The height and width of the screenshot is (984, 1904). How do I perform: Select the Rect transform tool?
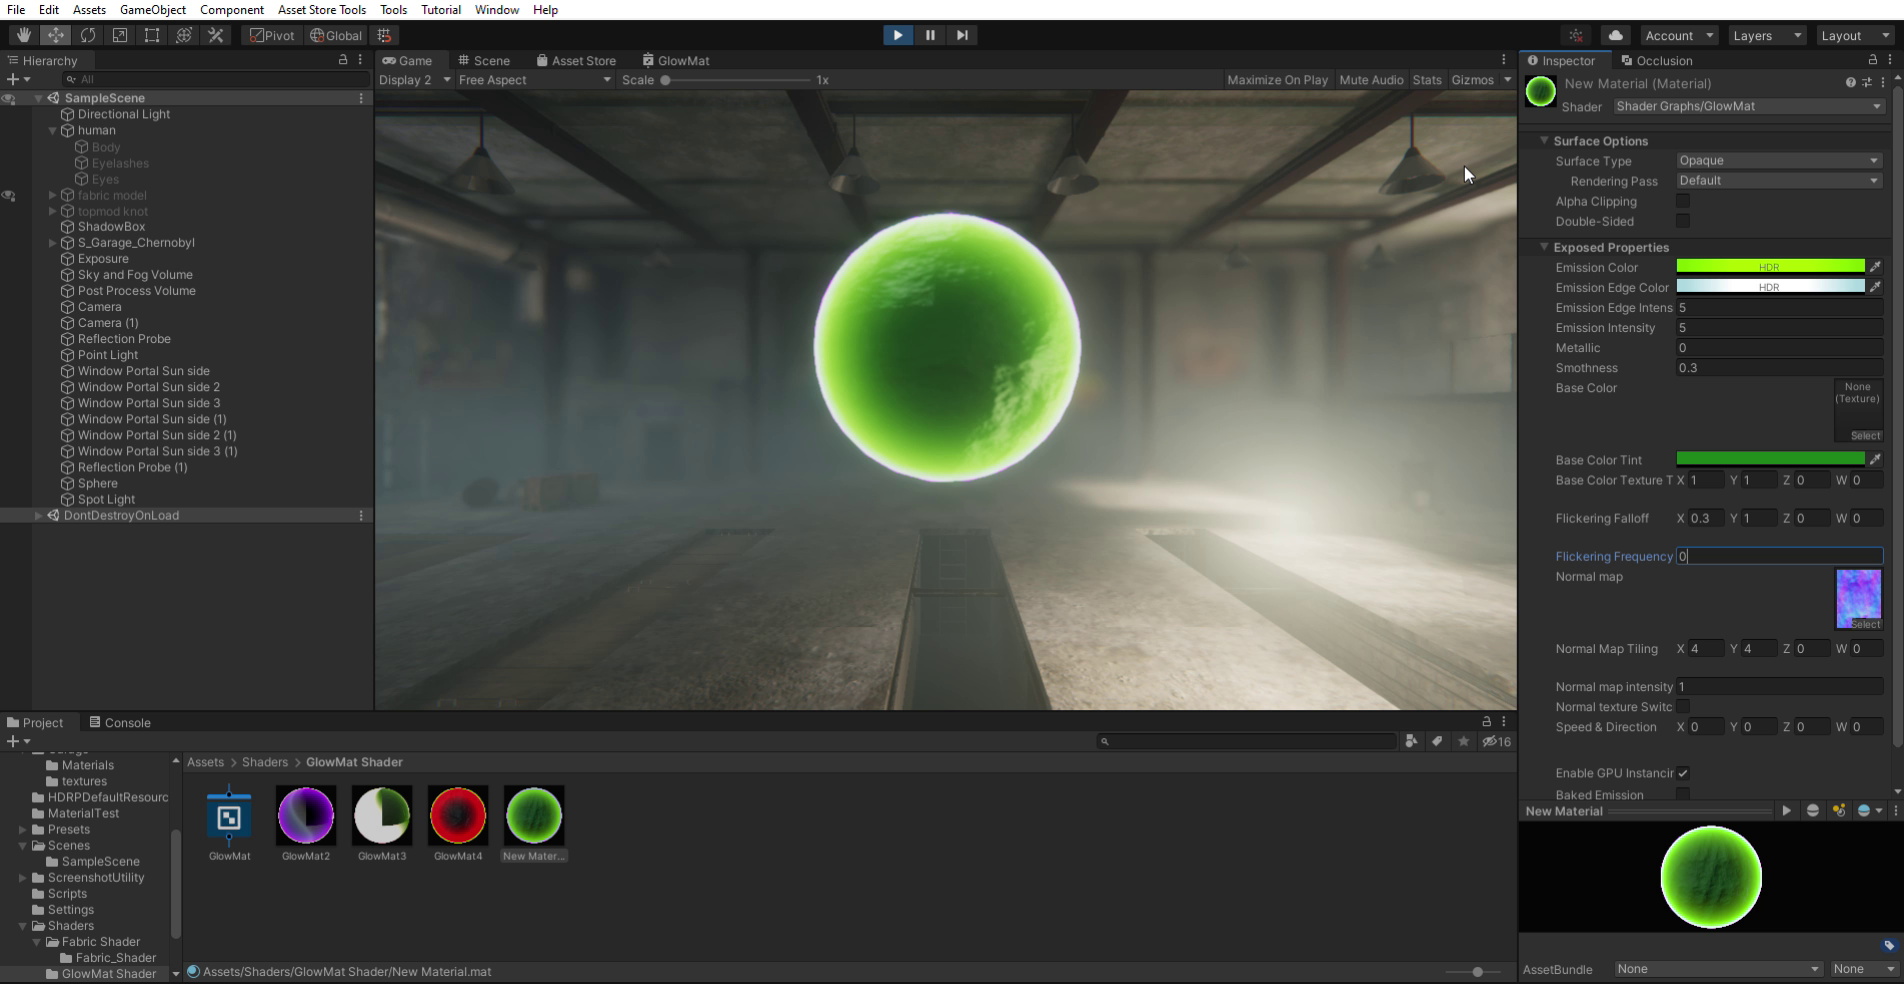[151, 35]
